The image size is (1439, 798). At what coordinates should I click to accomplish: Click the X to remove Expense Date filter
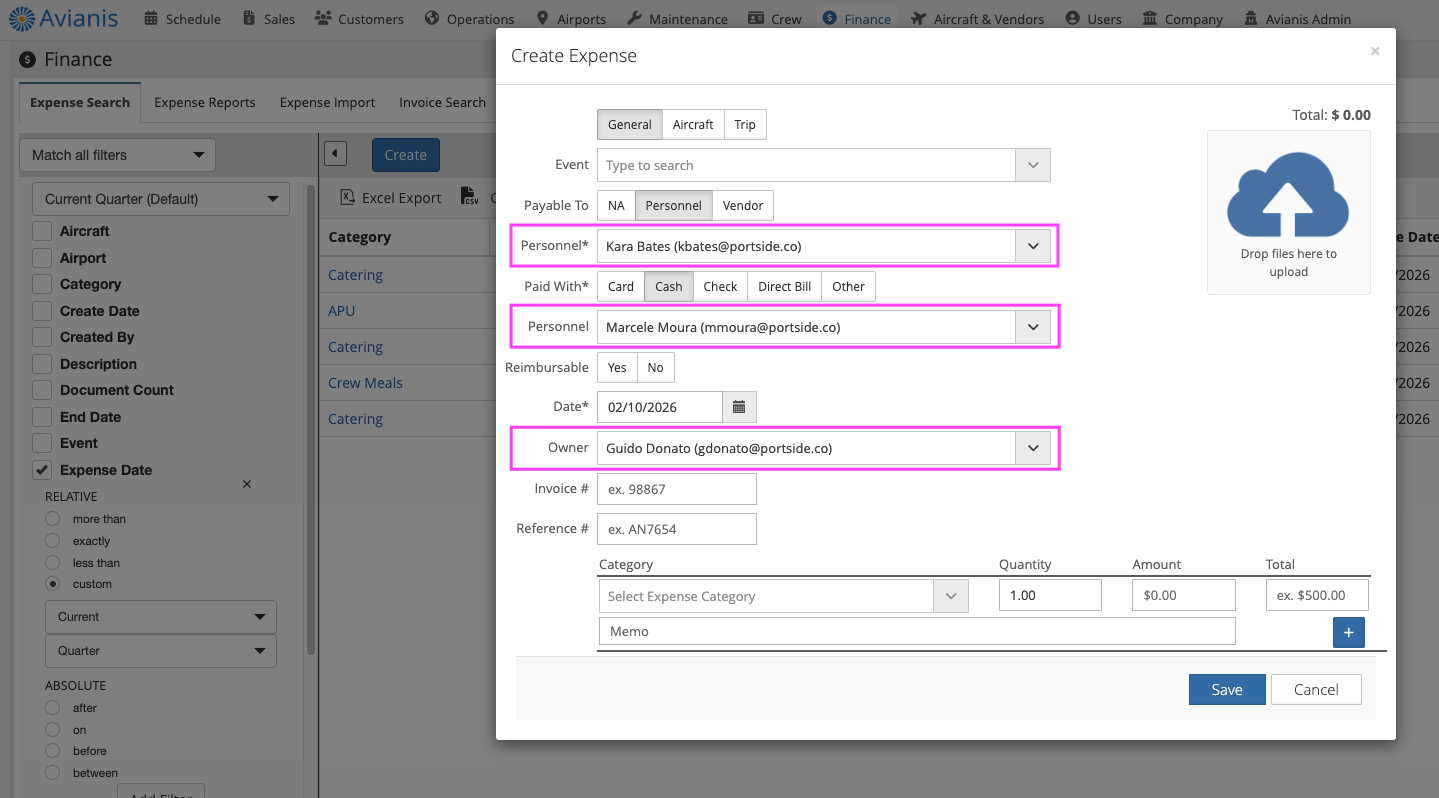247,484
